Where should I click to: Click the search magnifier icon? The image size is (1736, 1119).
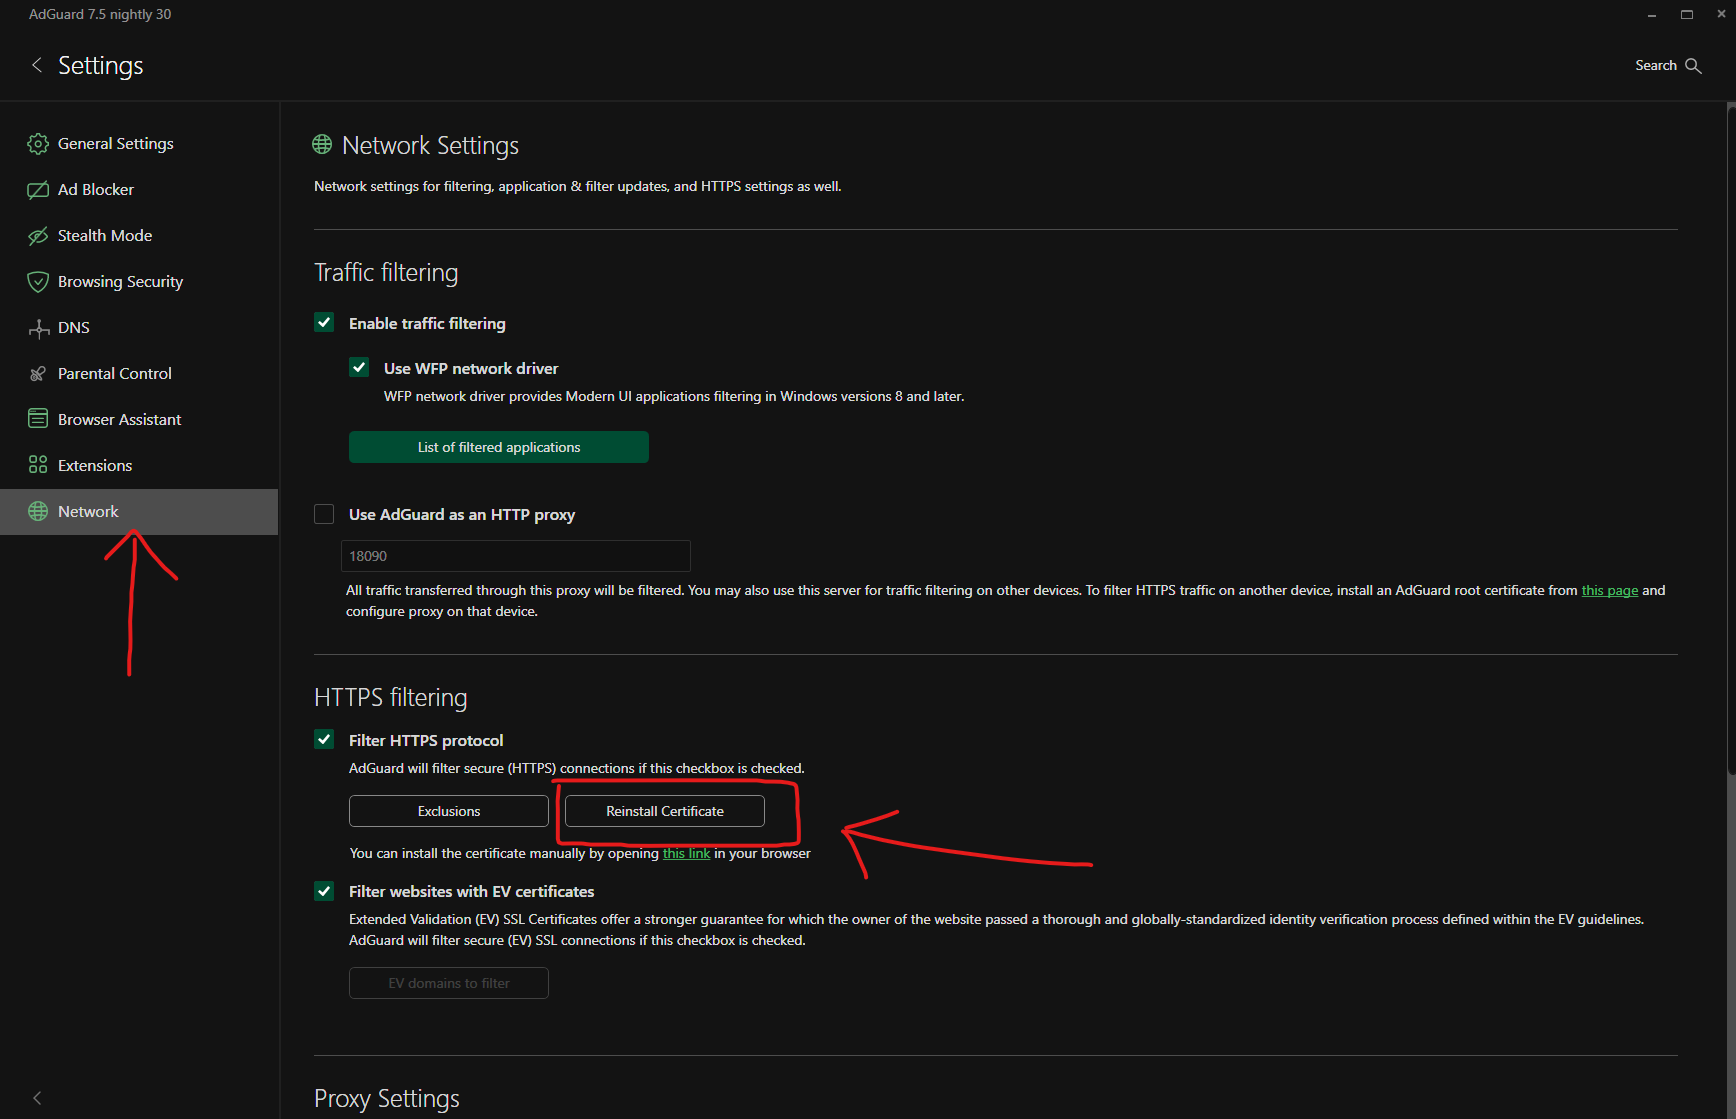pos(1693,65)
